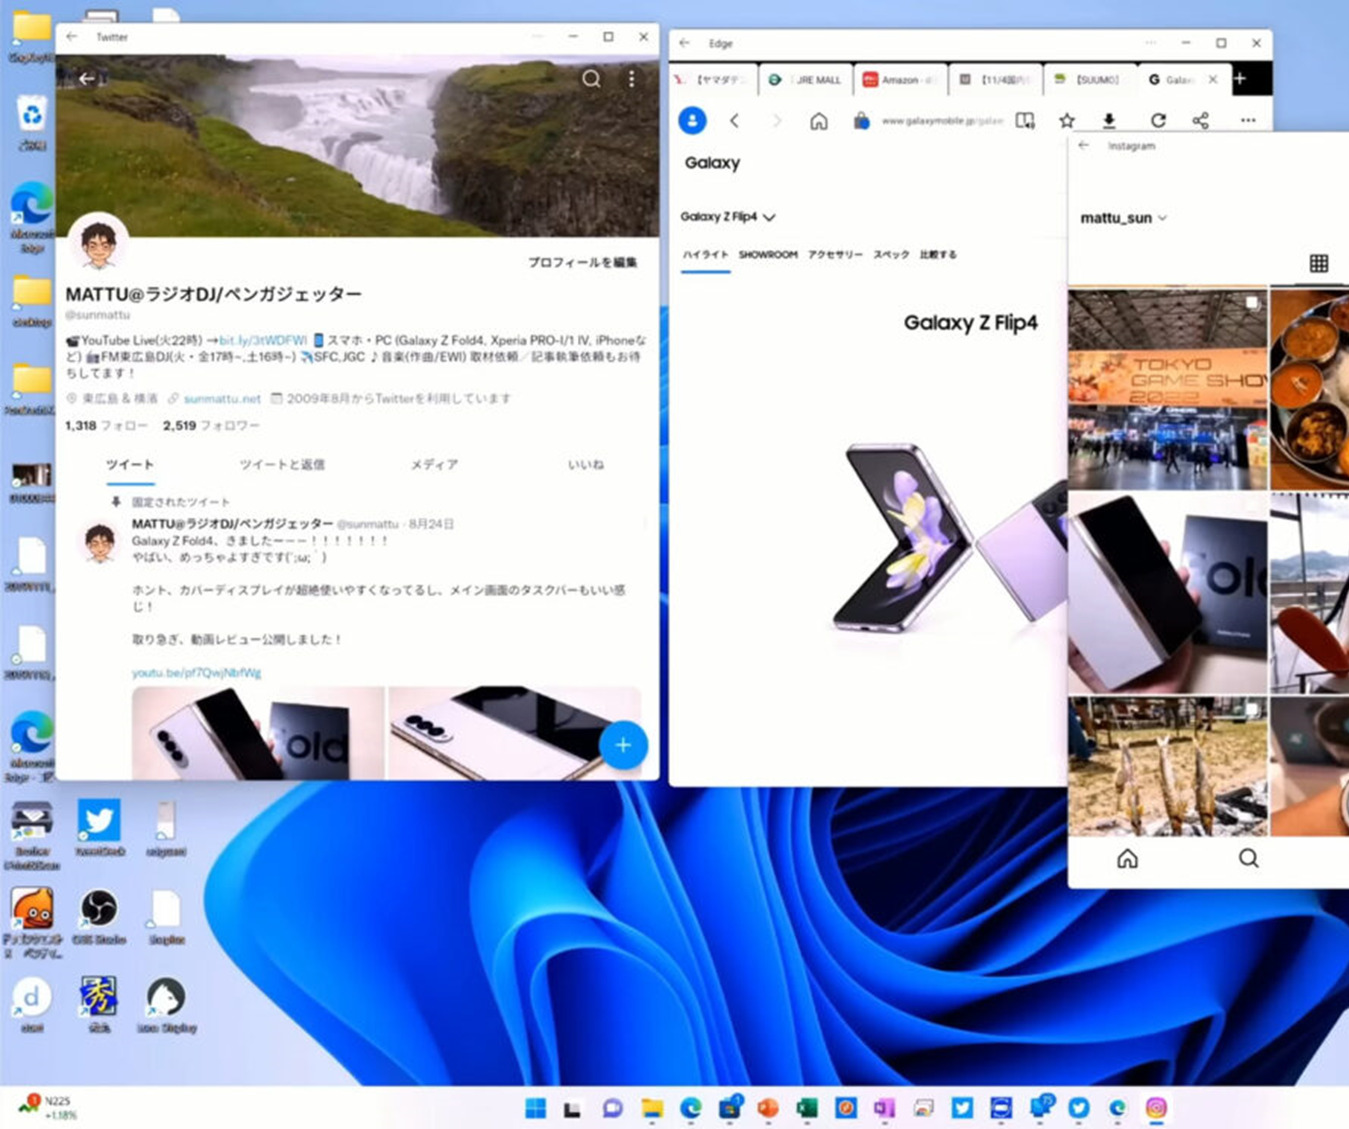Open Tokyo Game Show Instagram post thumbnail
This screenshot has height=1129, width=1349.
click(1167, 389)
